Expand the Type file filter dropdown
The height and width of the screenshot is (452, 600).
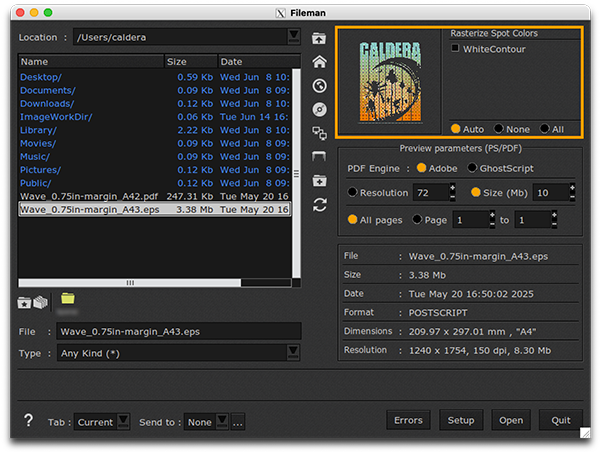293,352
